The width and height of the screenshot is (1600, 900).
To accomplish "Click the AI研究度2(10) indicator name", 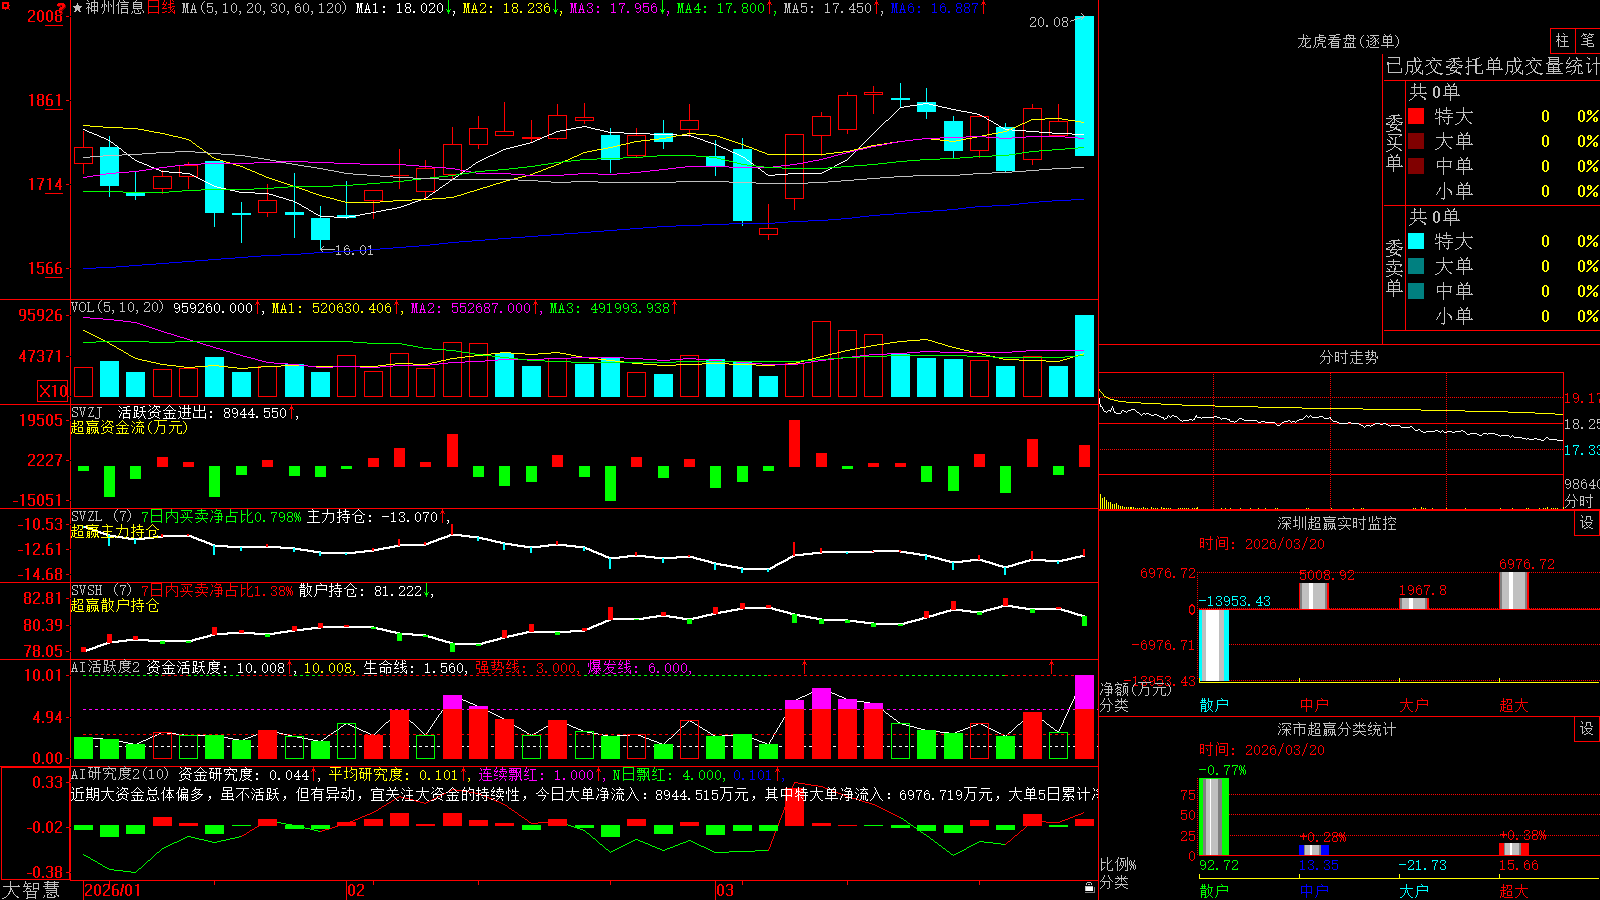I will (121, 774).
